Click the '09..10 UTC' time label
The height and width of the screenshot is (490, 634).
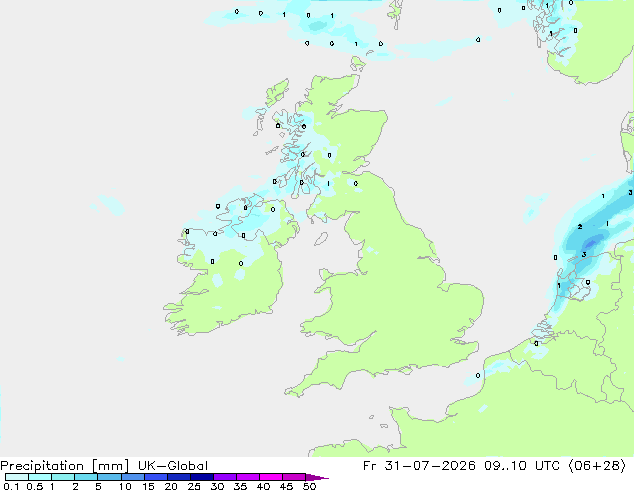(x=522, y=466)
